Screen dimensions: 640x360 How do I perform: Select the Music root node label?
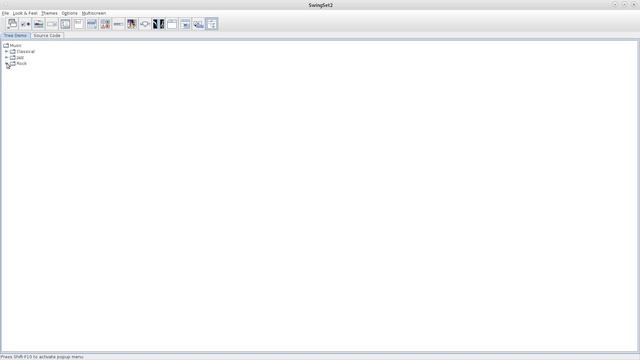point(16,46)
